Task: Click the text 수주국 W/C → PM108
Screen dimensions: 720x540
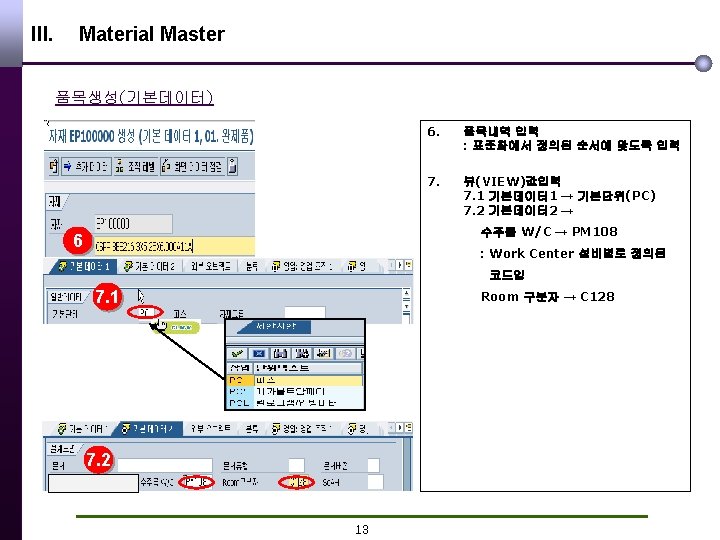Action: coord(549,231)
